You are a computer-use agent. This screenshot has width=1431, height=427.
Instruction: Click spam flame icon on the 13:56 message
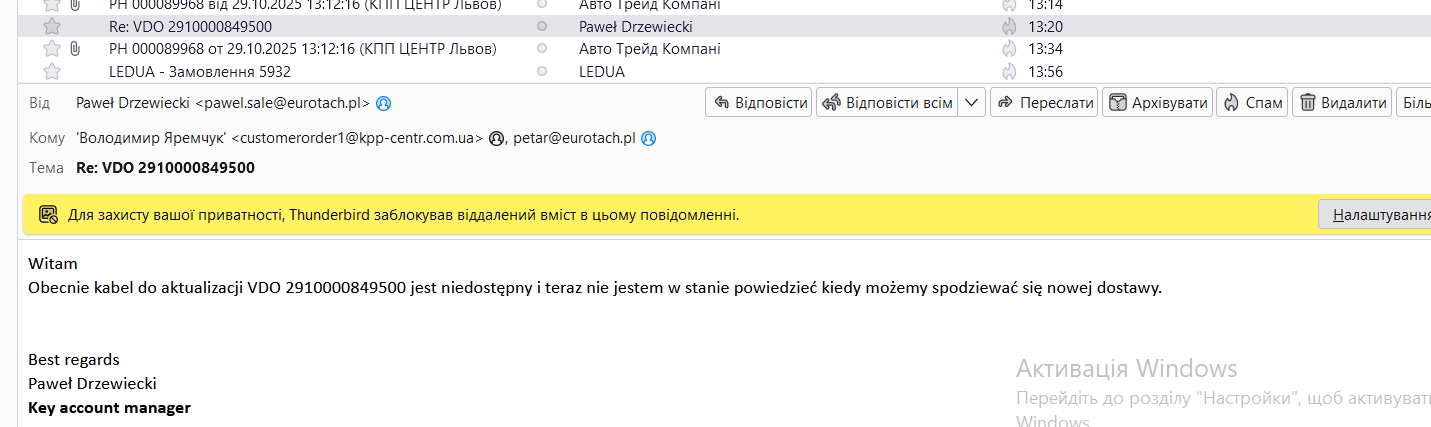pyautogui.click(x=1009, y=72)
